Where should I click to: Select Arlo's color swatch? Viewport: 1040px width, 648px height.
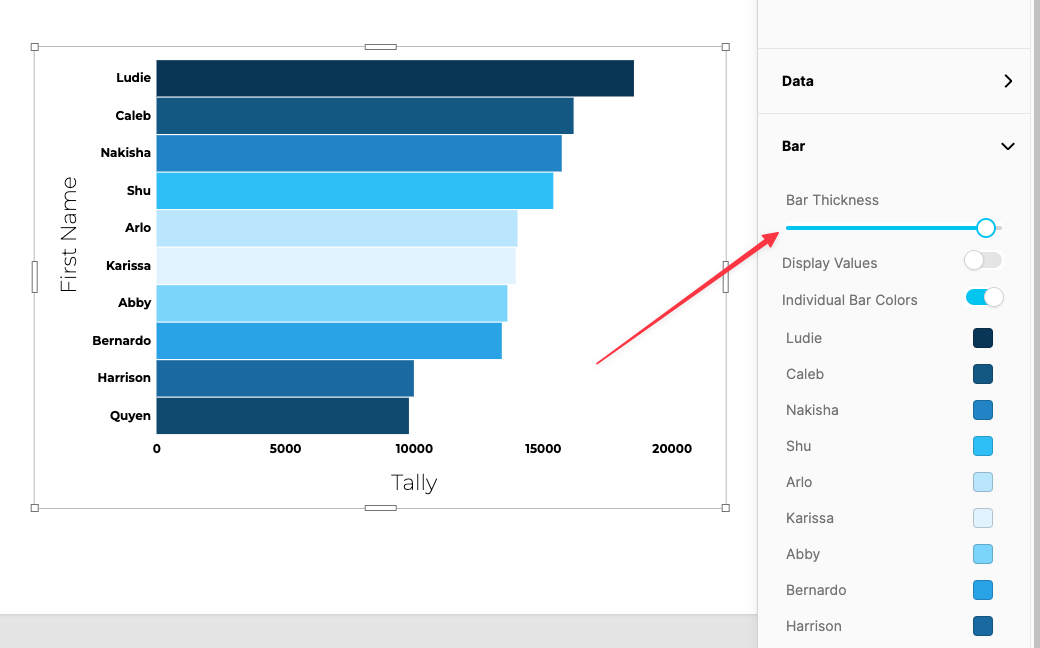point(982,482)
